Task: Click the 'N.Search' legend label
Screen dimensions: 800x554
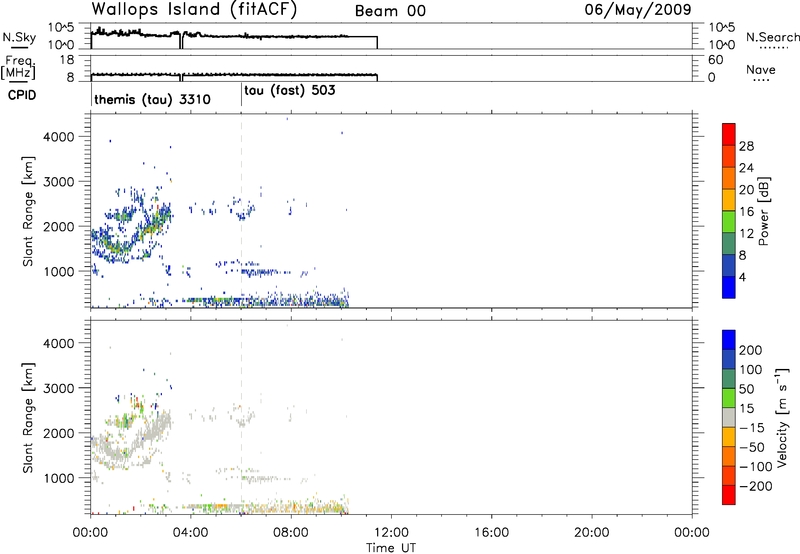Action: (x=772, y=37)
